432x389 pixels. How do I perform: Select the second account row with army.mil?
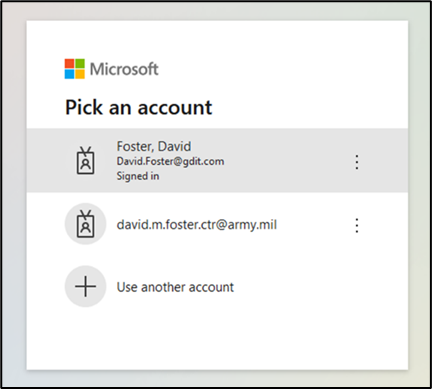click(217, 224)
